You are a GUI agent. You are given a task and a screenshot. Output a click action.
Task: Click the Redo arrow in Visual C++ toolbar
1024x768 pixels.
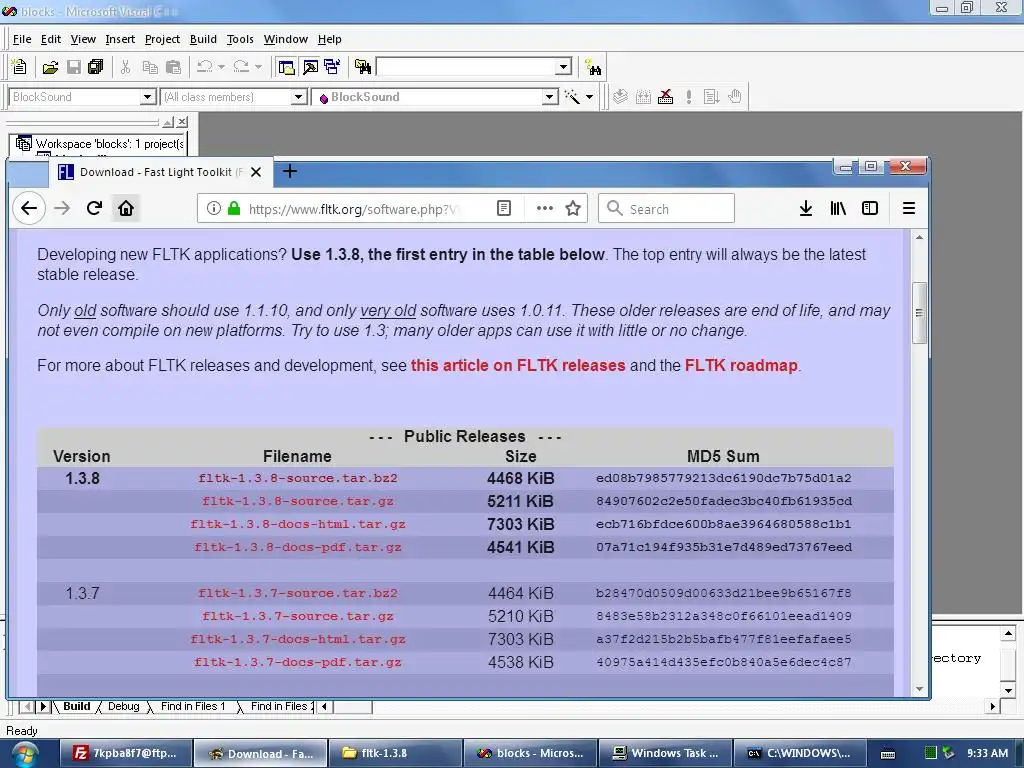pyautogui.click(x=241, y=67)
